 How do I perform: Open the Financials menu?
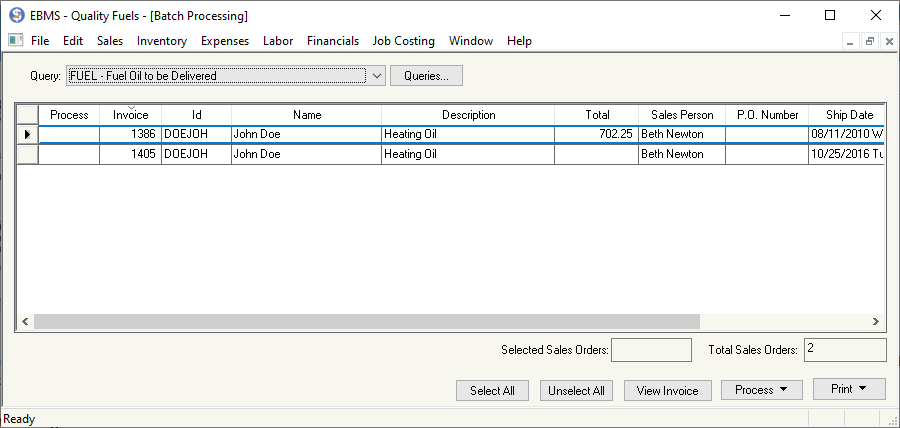[x=333, y=41]
